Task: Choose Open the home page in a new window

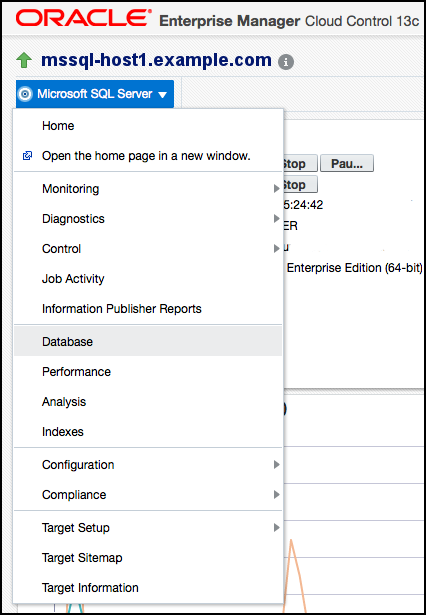Action: click(x=148, y=156)
